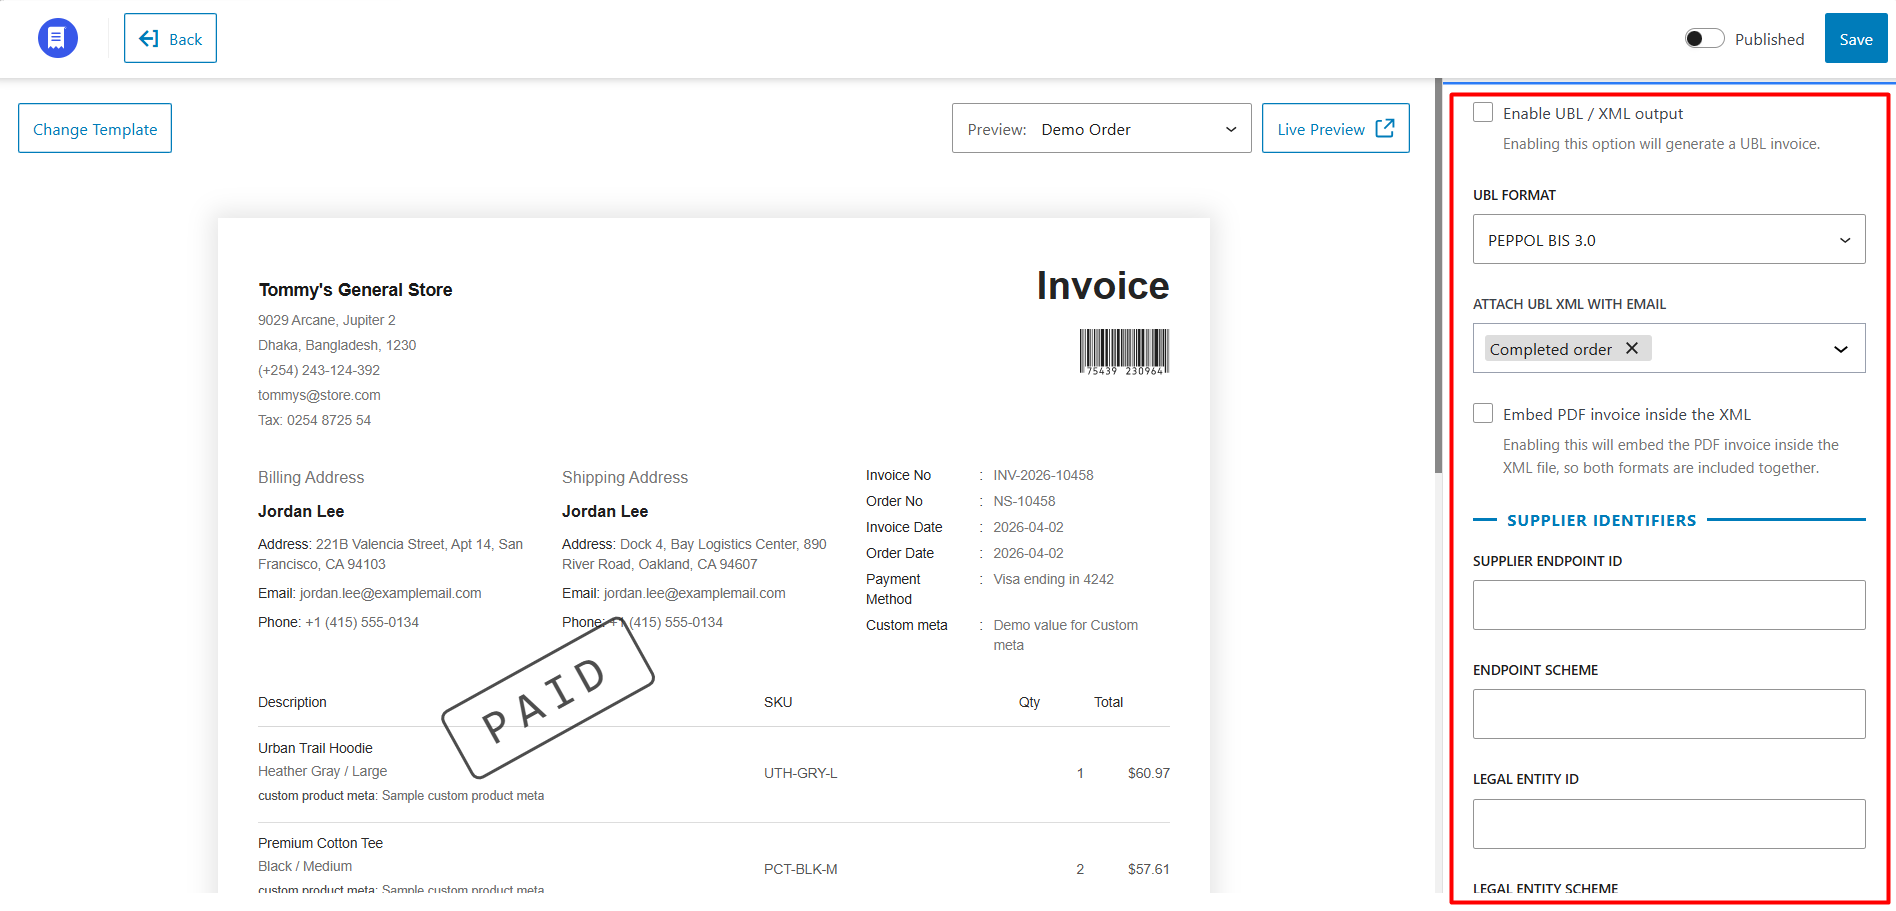
Task: Expand Attach UBL XML with email dropdown arrow
Action: click(1840, 349)
